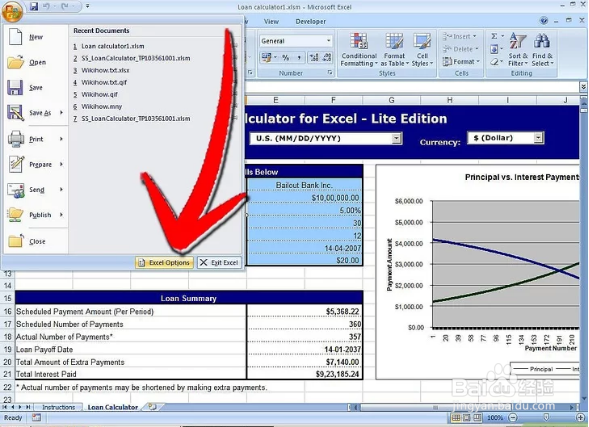The height and width of the screenshot is (427, 589).
Task: Apply Comma Style number format
Action: (x=299, y=57)
